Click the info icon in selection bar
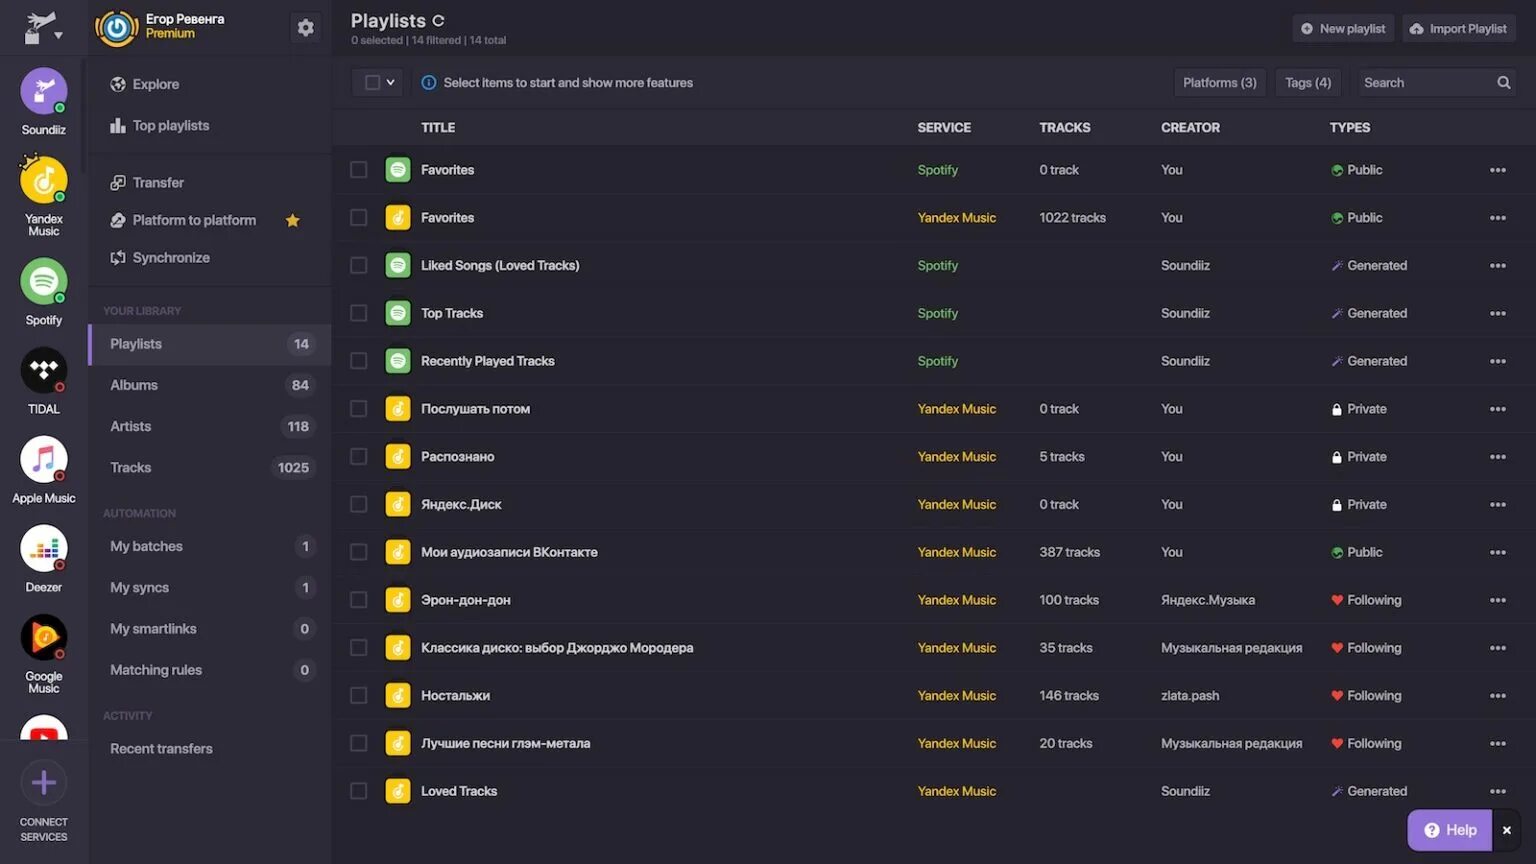1536x864 pixels. coord(429,83)
